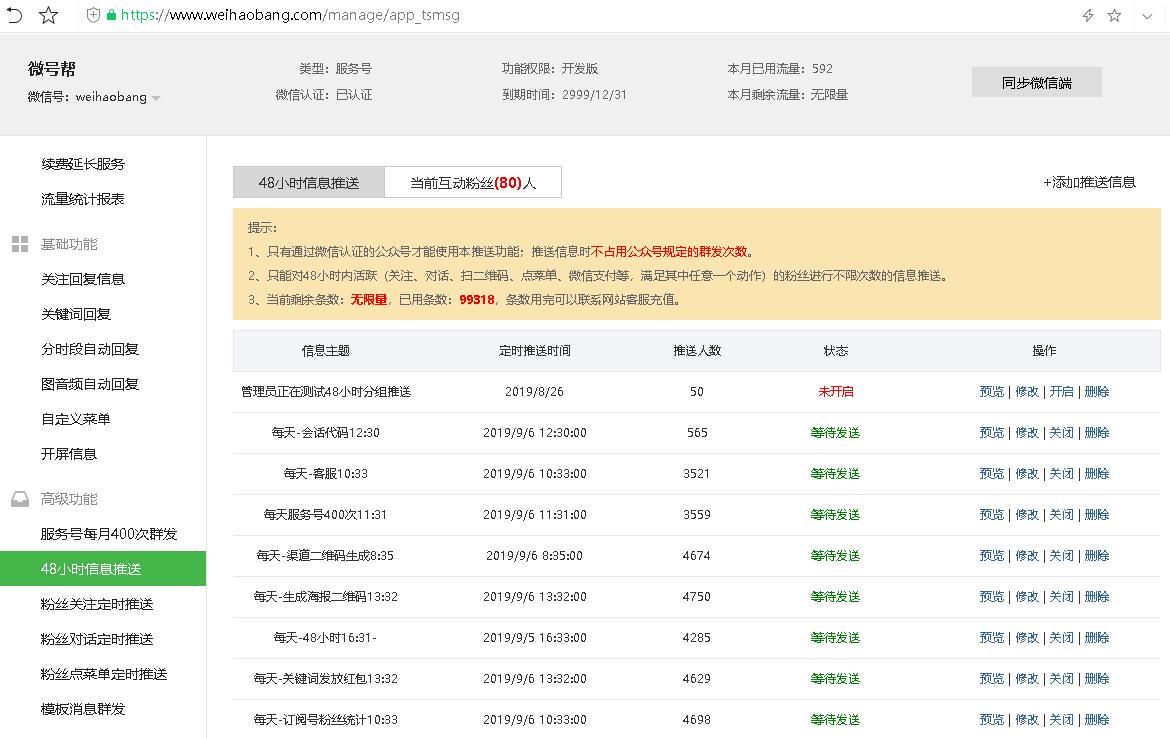Disable the 每天-客服10:33 push via 关闭

pyautogui.click(x=1061, y=474)
